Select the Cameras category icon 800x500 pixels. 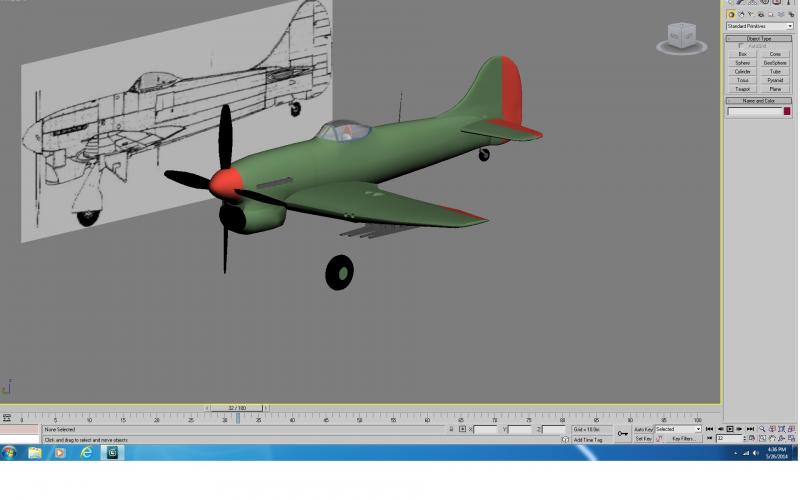coord(761,15)
